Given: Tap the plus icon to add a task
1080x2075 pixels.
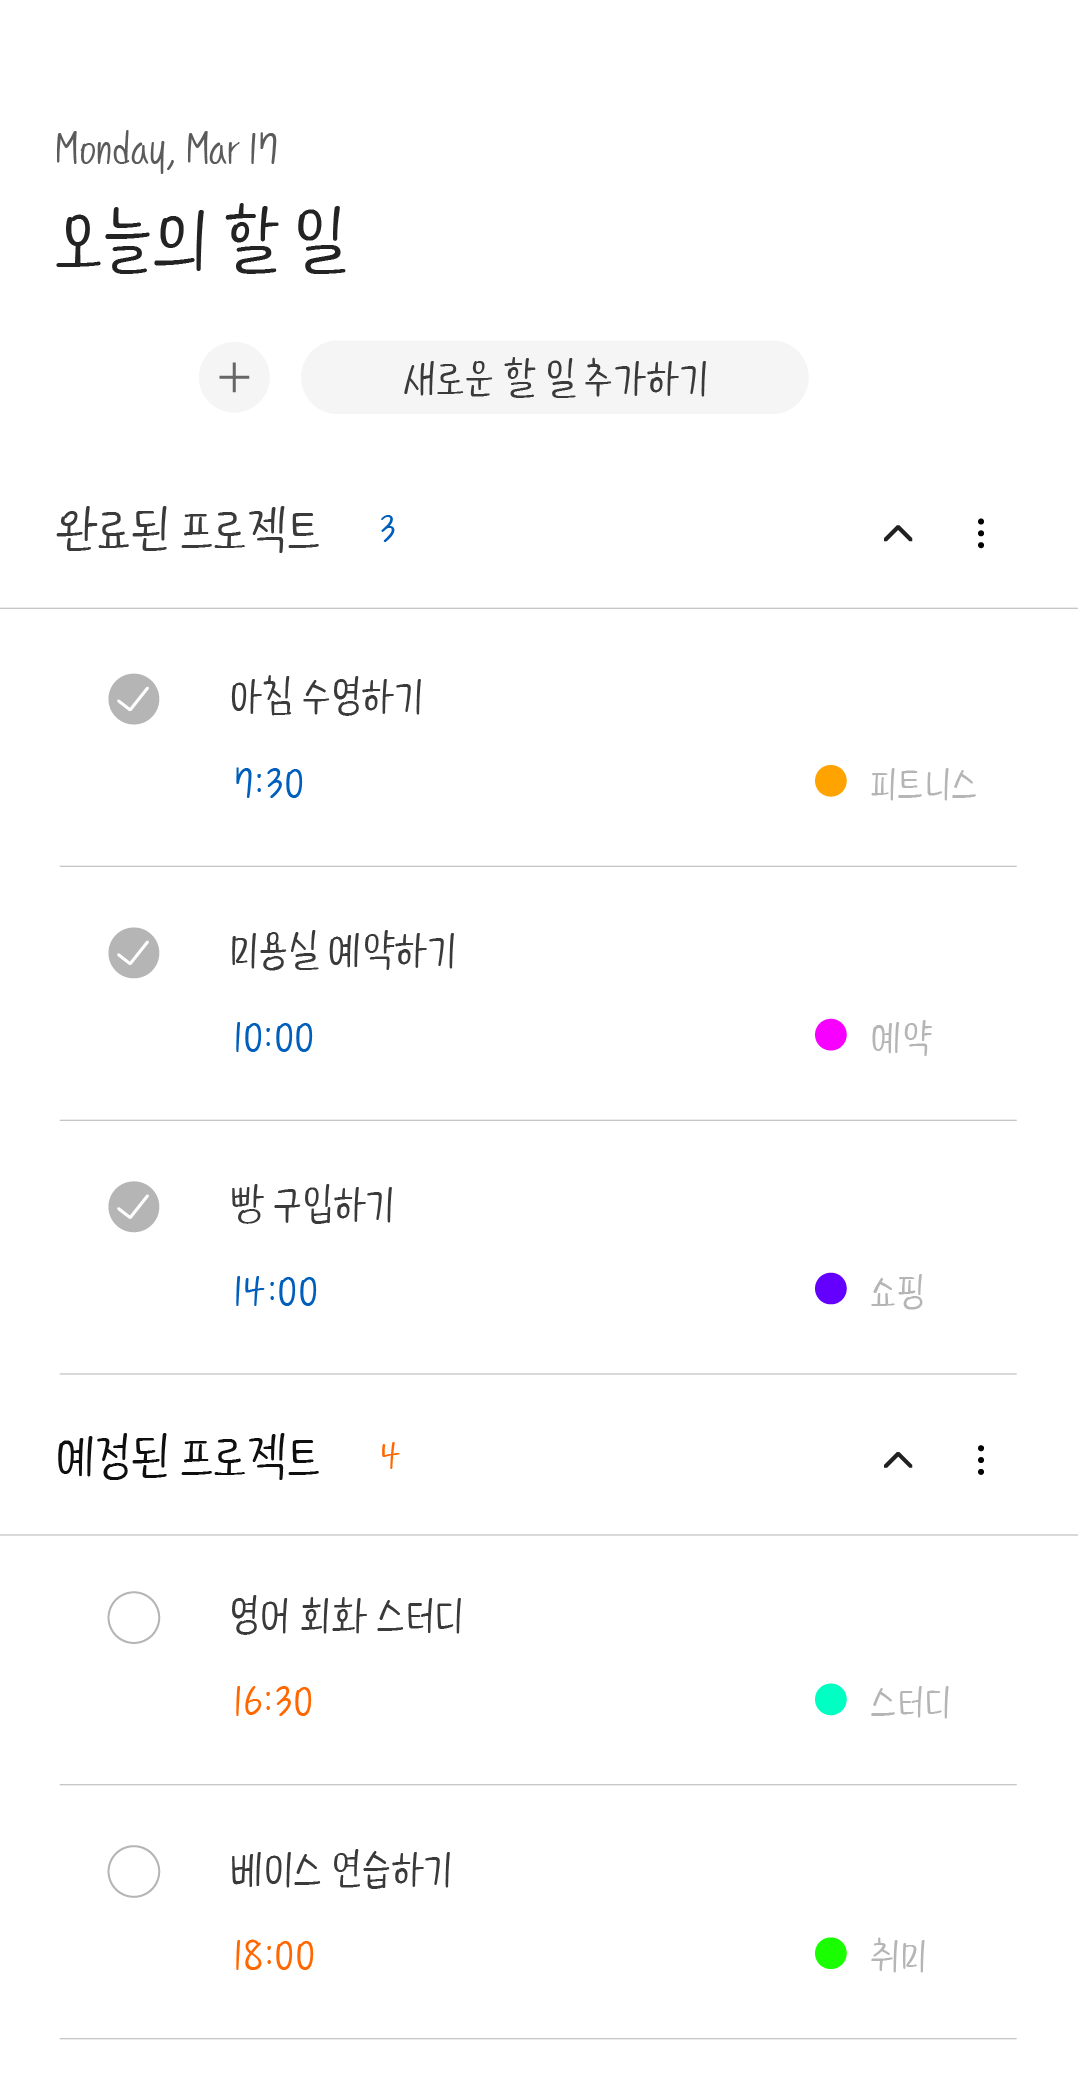Looking at the screenshot, I should [234, 378].
